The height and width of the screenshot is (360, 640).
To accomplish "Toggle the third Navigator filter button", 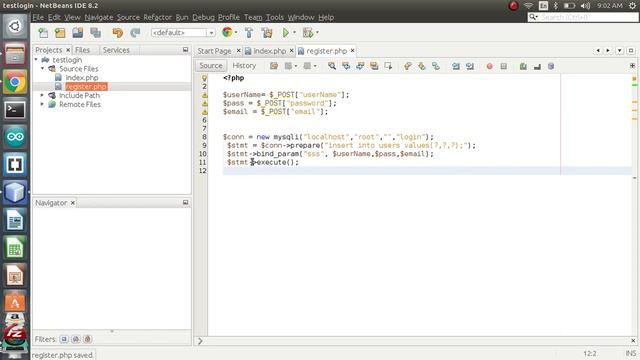I will pos(87,339).
